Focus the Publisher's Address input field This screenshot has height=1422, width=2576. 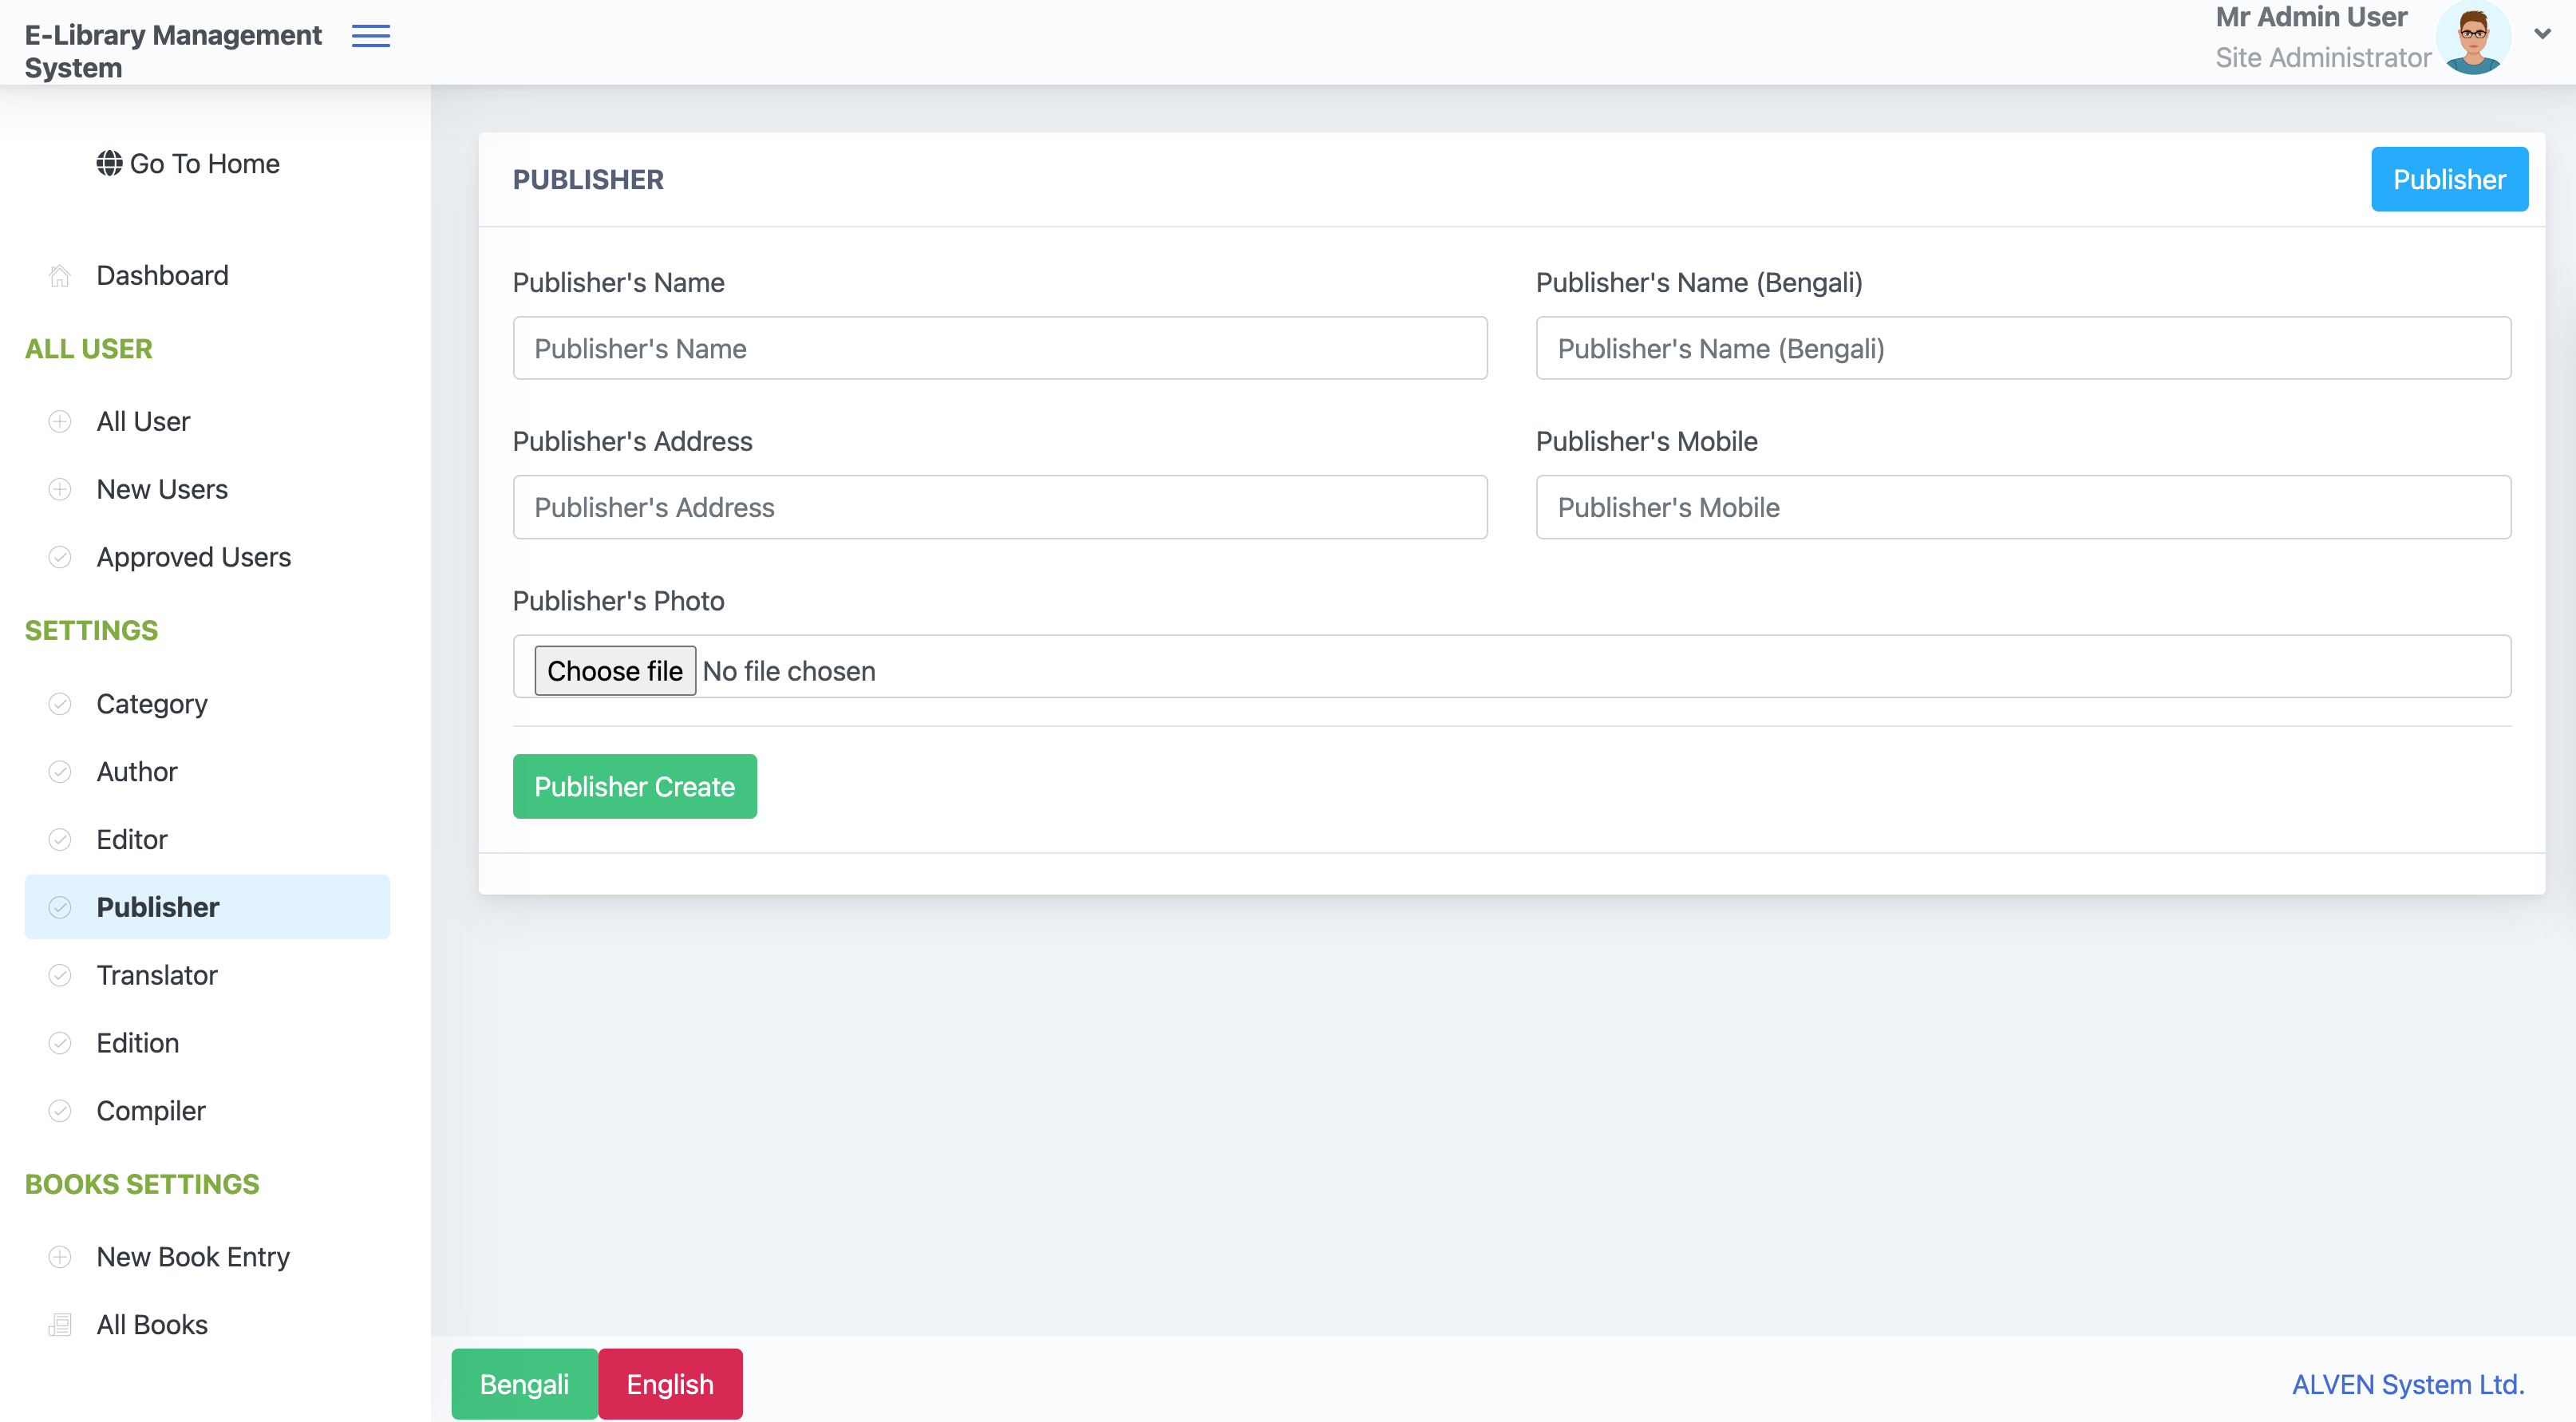[x=1000, y=507]
